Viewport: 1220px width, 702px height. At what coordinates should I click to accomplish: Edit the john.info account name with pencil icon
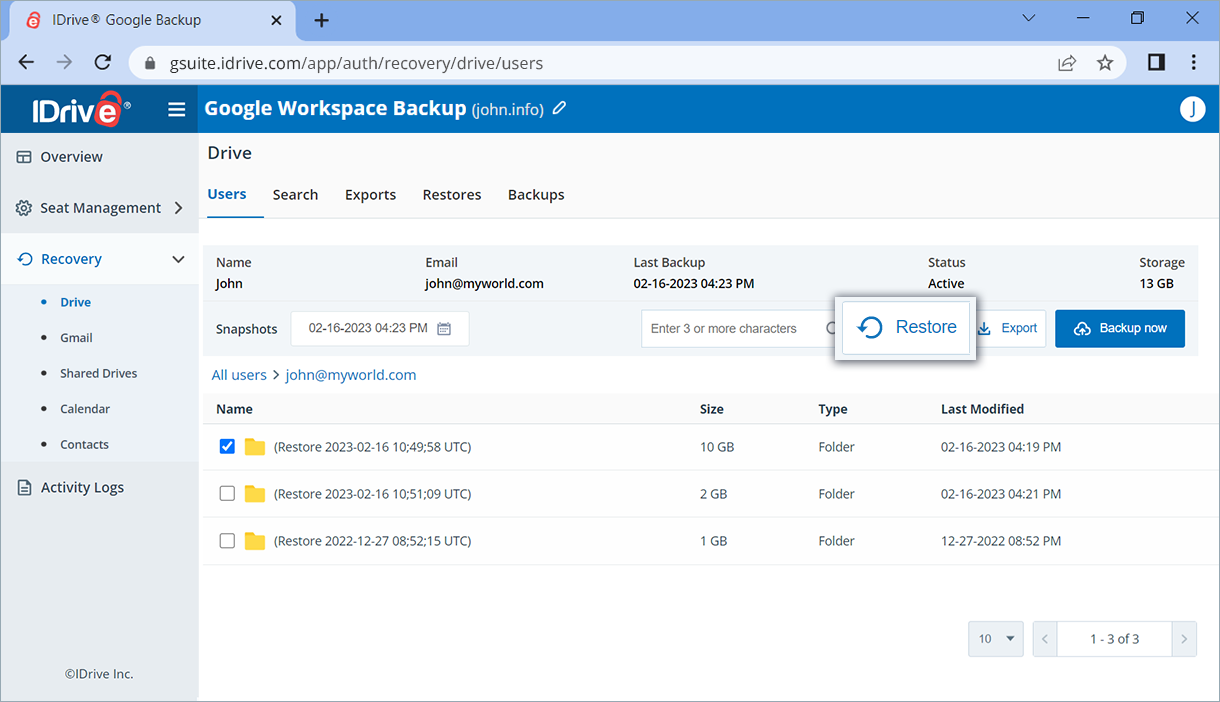click(x=559, y=108)
